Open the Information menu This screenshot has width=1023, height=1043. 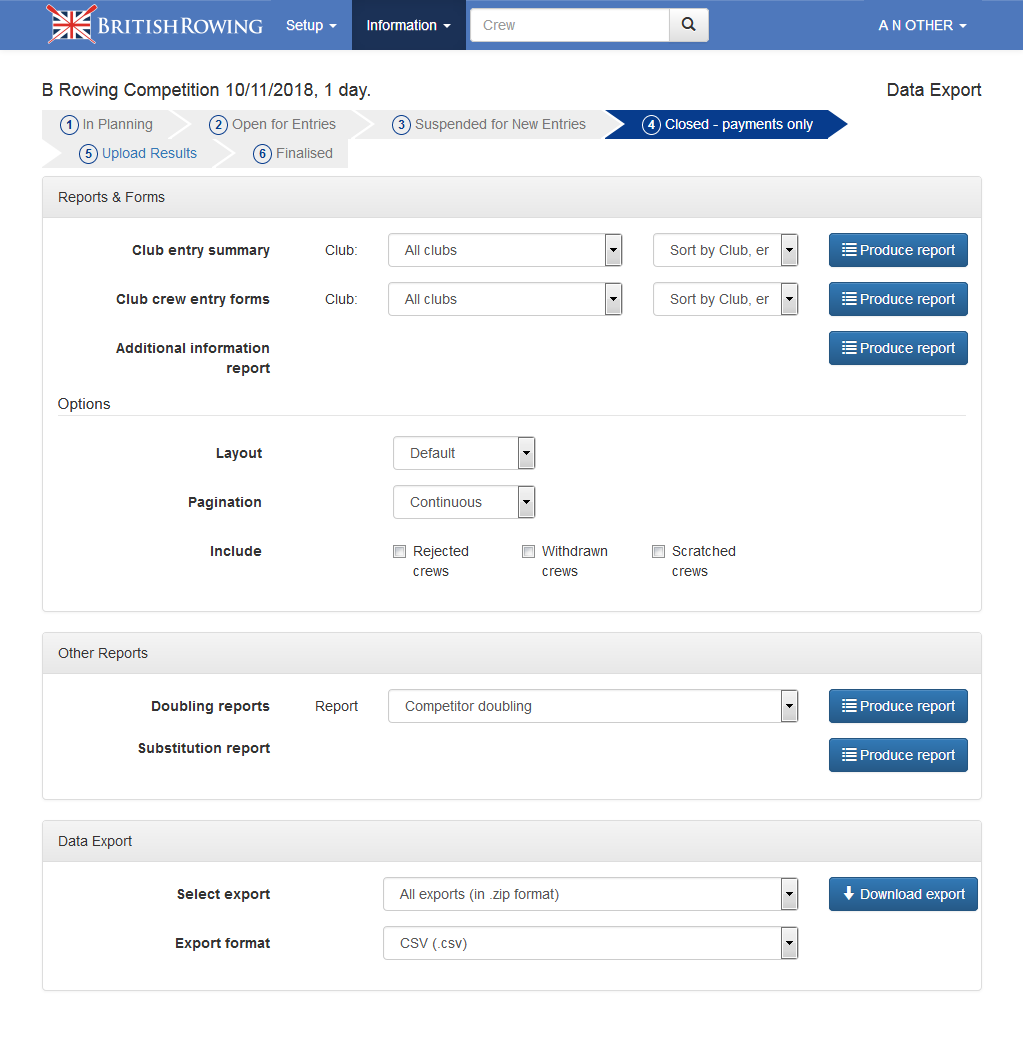point(408,25)
